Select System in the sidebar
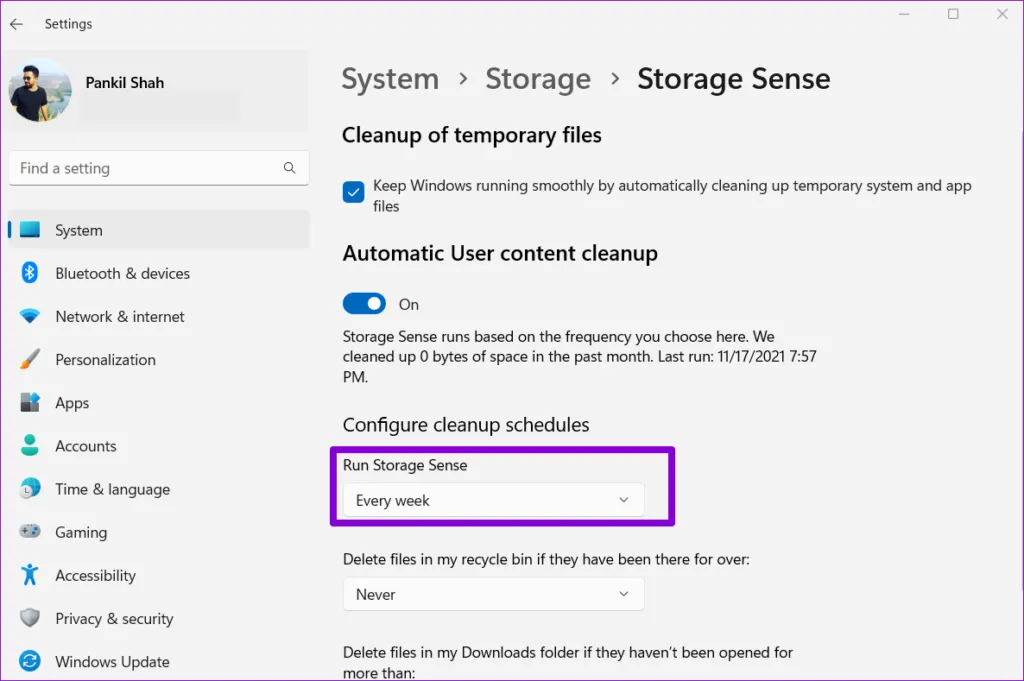 (x=79, y=230)
